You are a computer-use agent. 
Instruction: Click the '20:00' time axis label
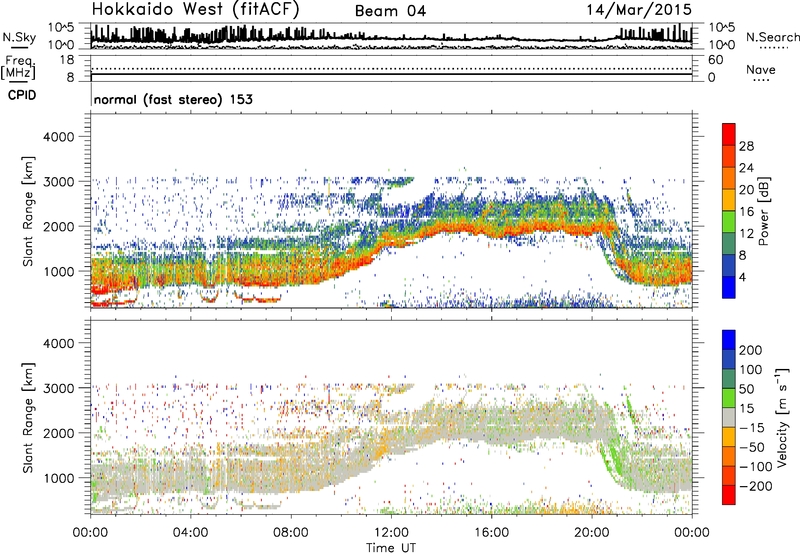[x=592, y=533]
